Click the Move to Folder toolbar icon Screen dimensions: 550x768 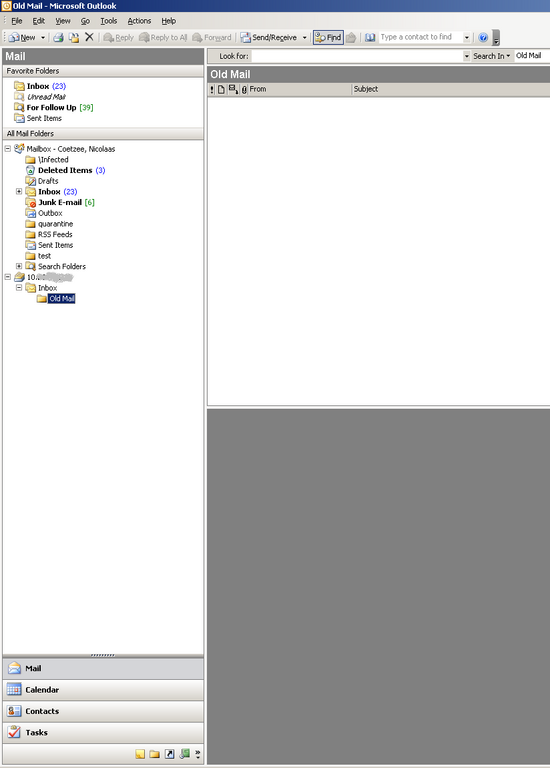(x=74, y=37)
